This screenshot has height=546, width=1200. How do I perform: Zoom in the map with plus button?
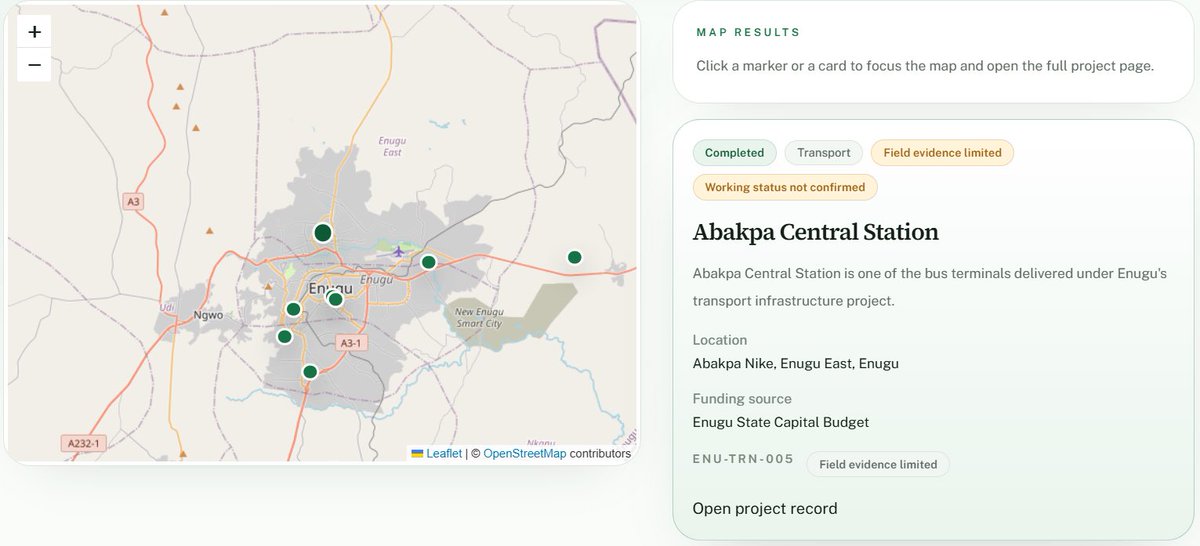coord(34,32)
